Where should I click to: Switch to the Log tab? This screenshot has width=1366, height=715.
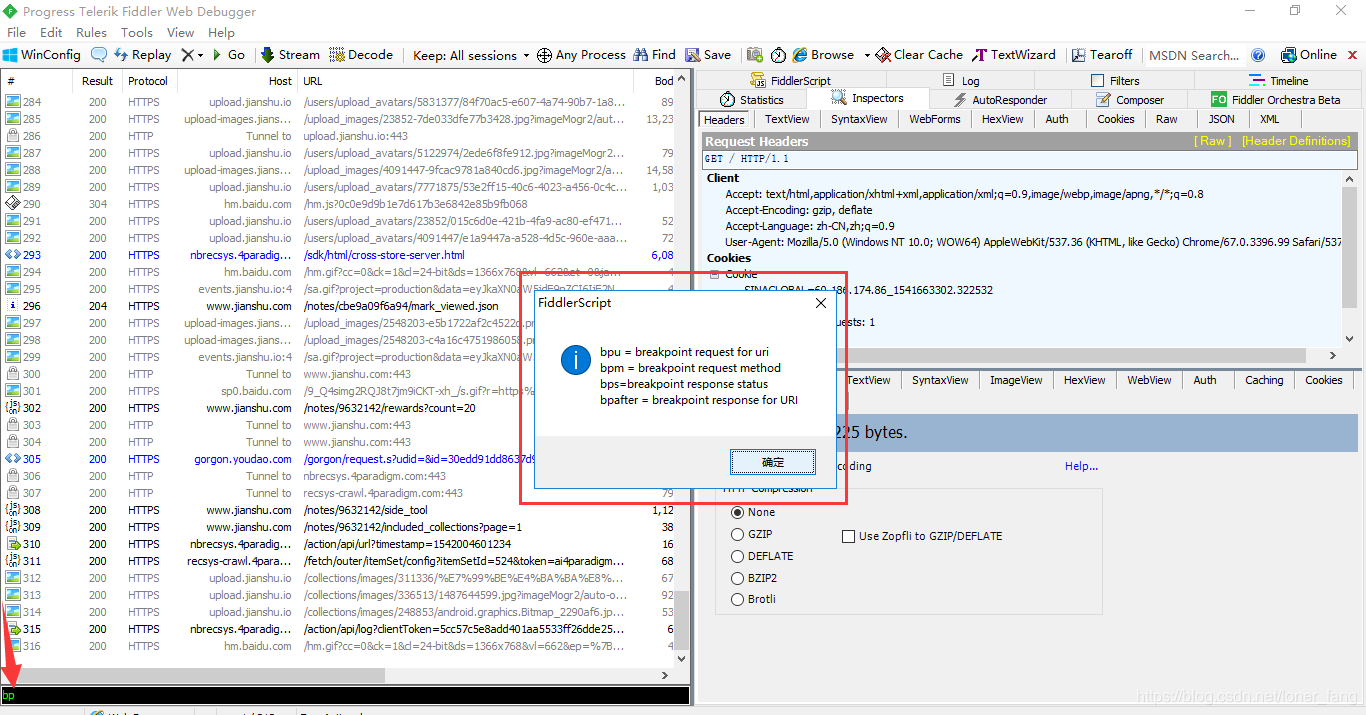[x=961, y=80]
